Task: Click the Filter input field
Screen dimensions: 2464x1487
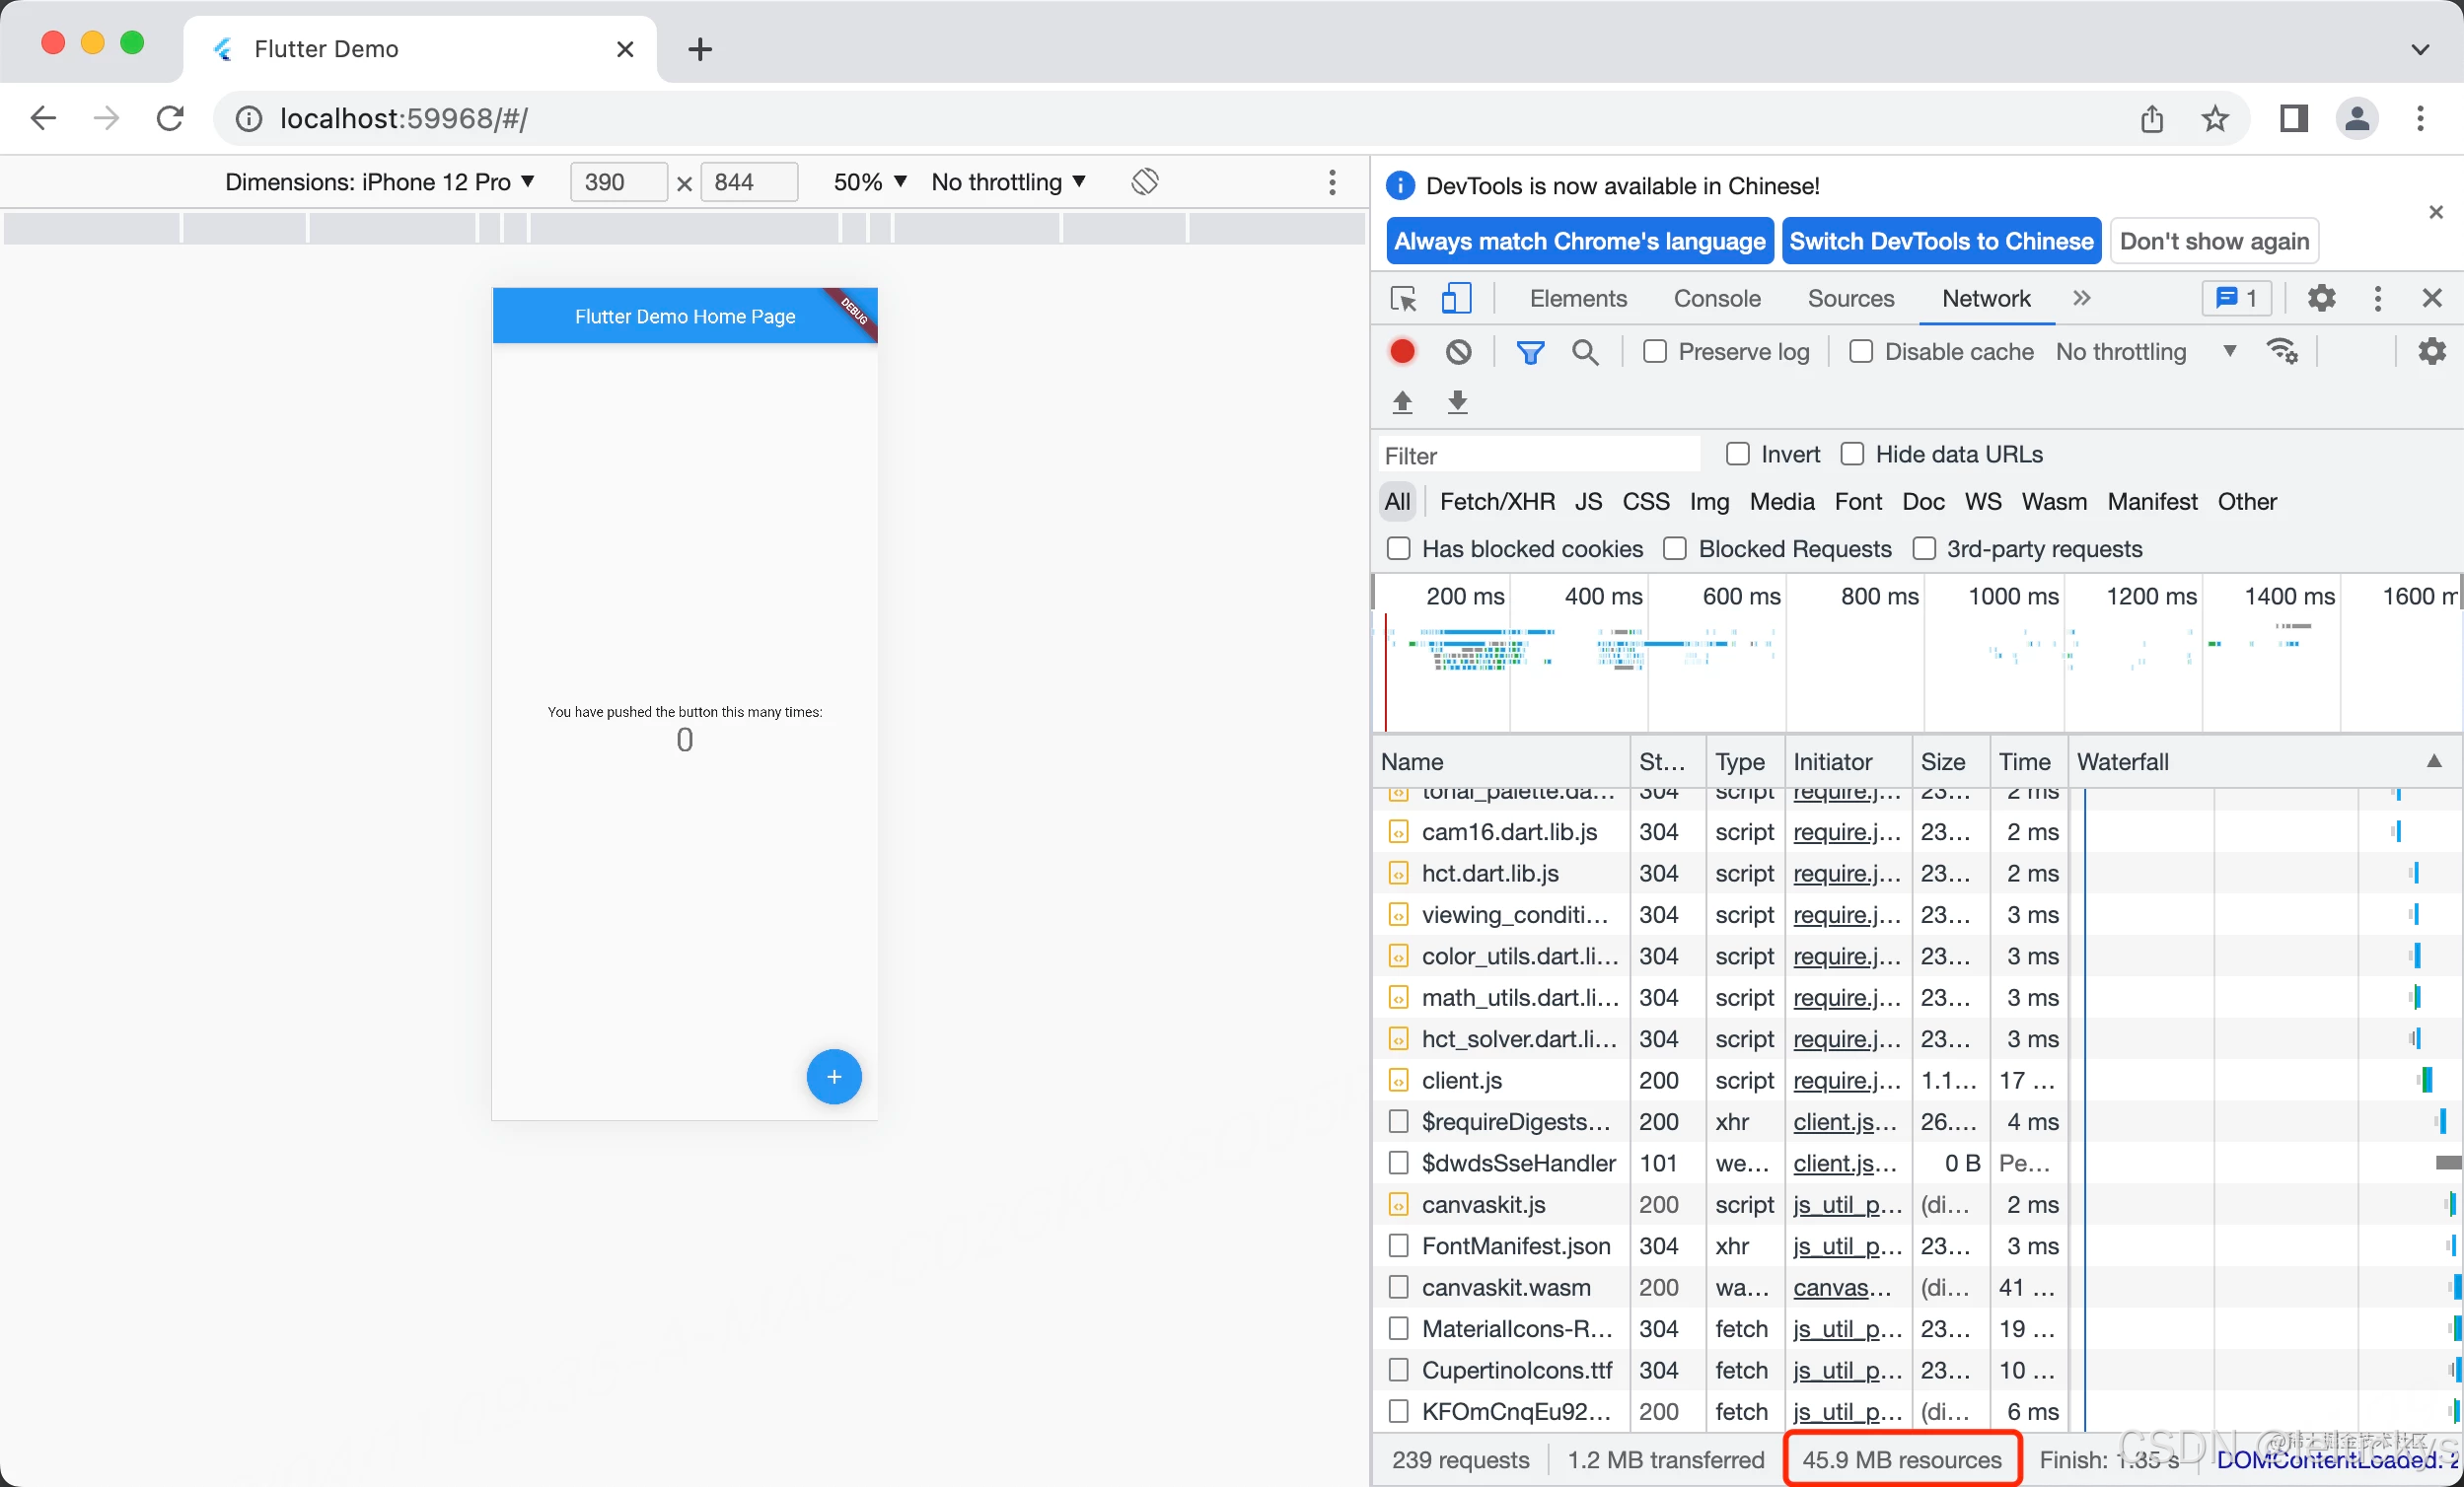Action: 1538,454
